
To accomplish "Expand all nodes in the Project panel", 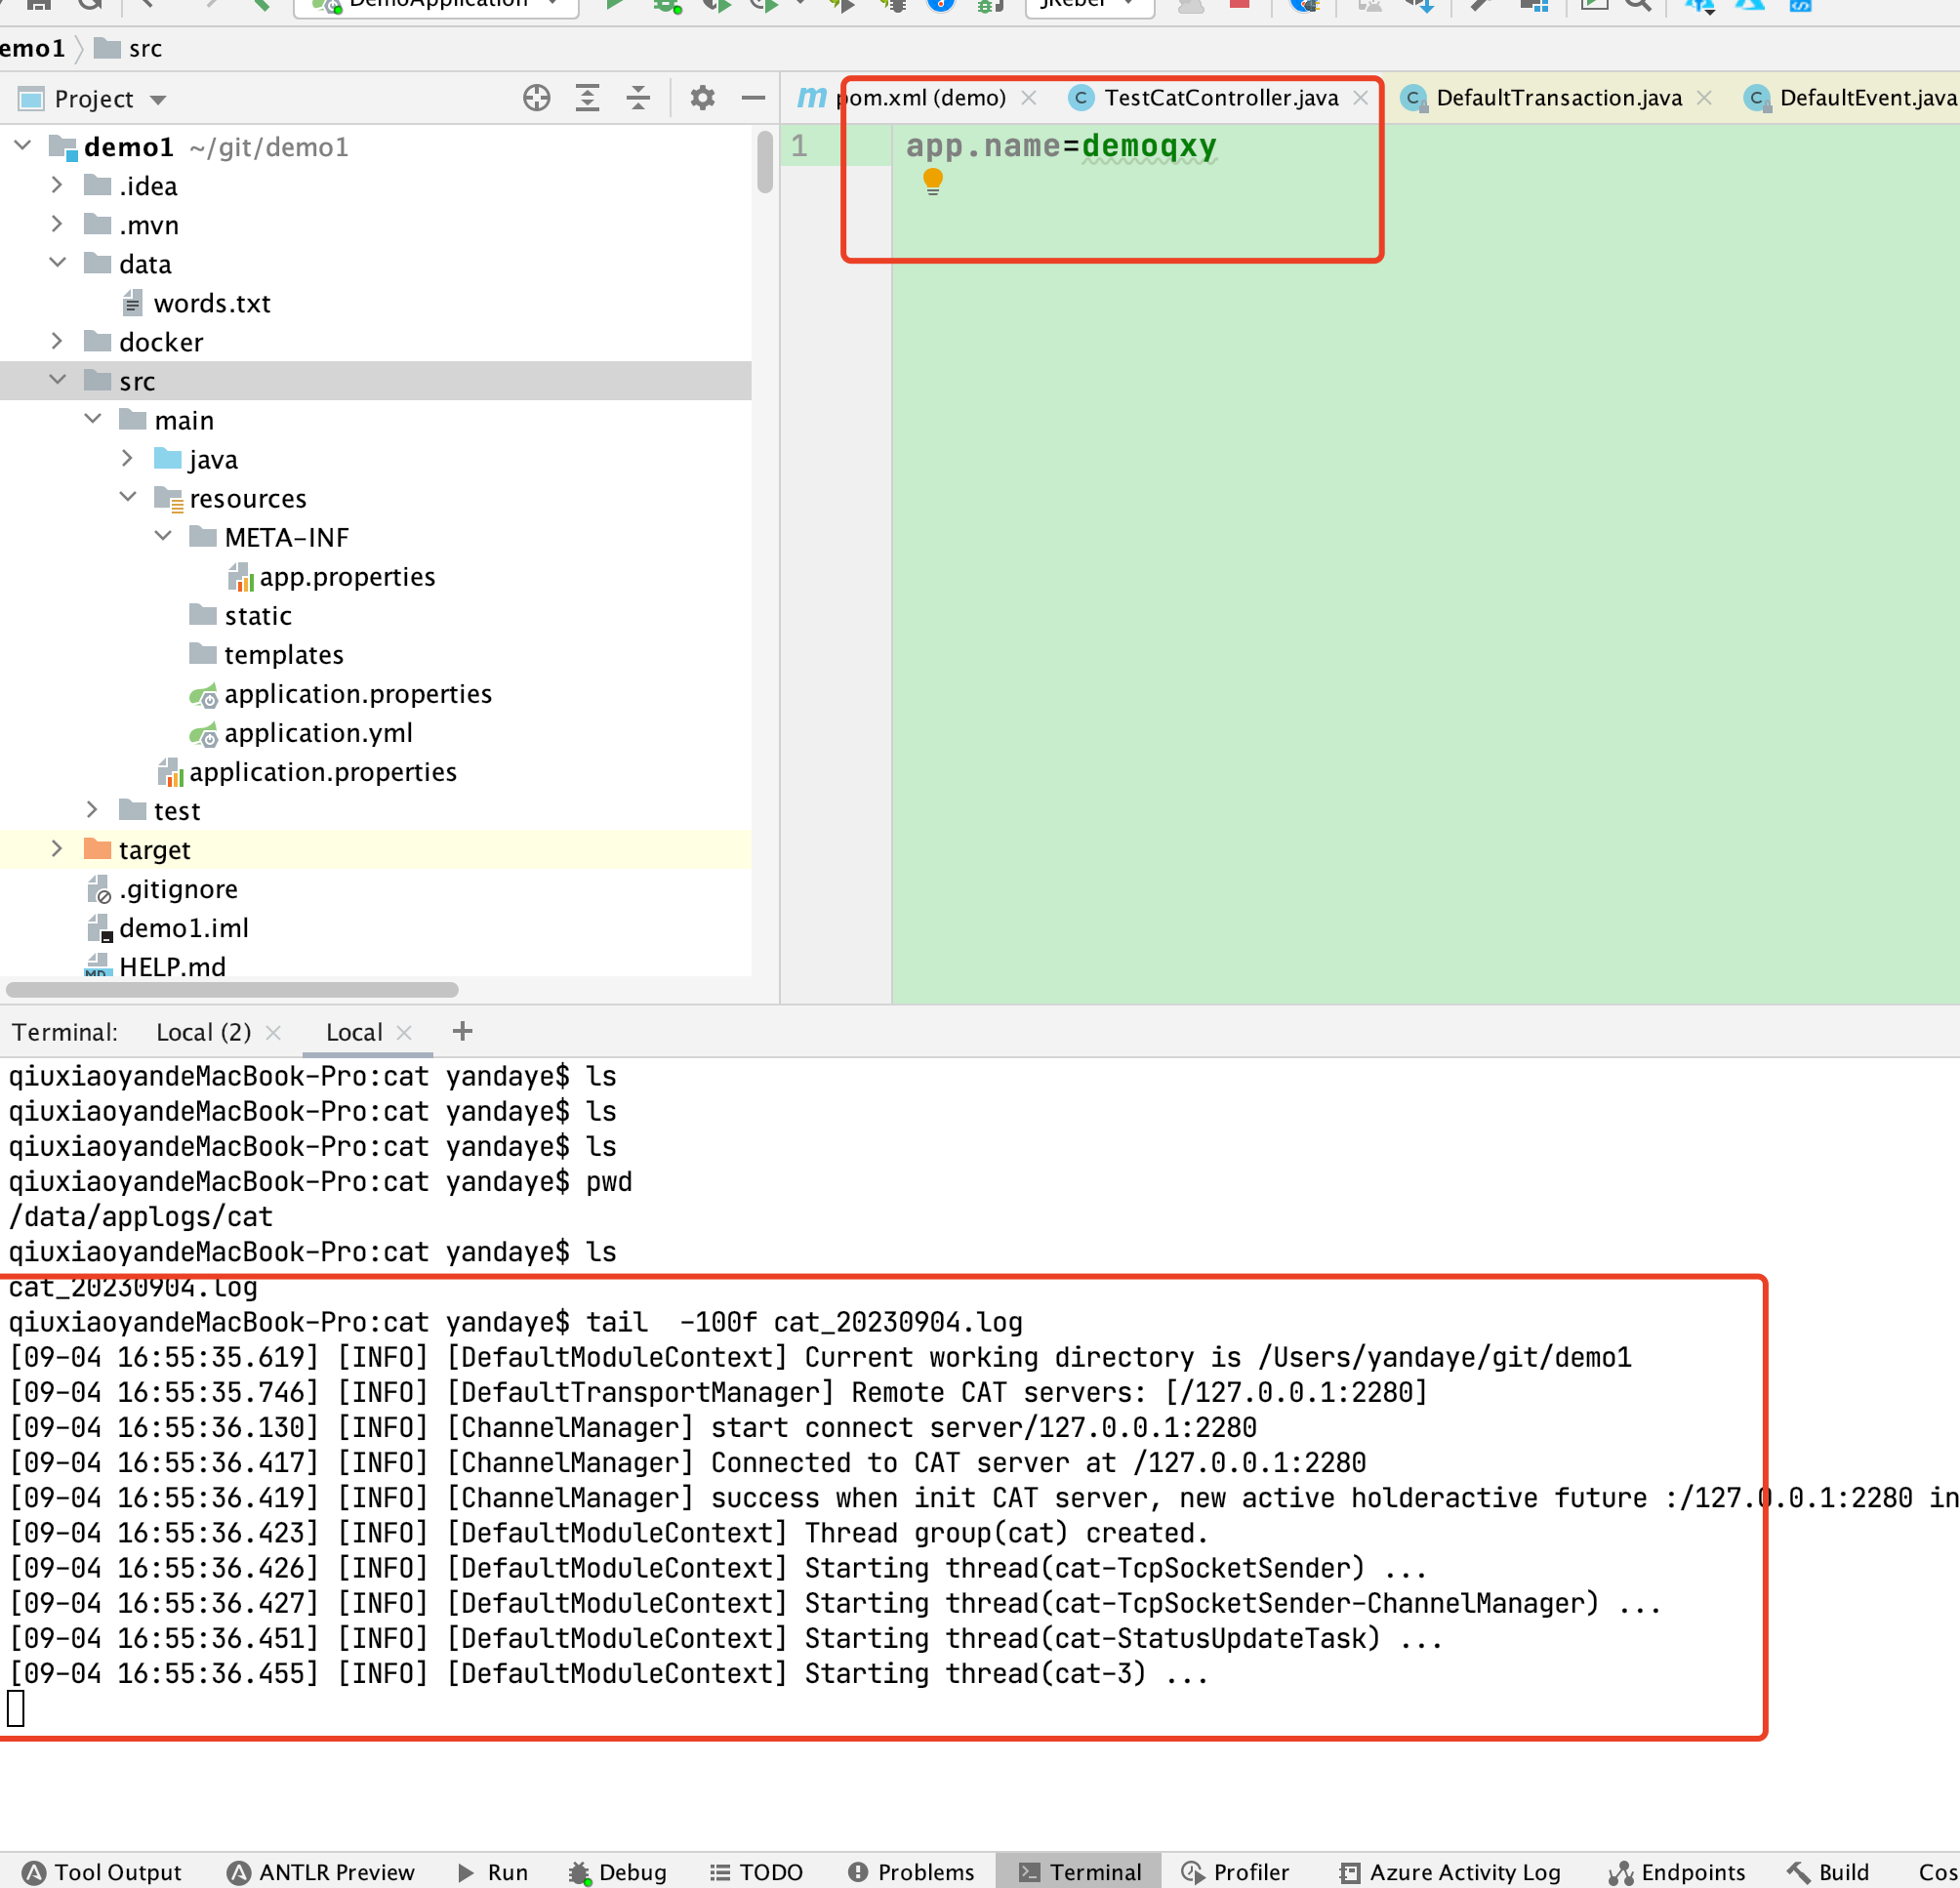I will 587,97.
